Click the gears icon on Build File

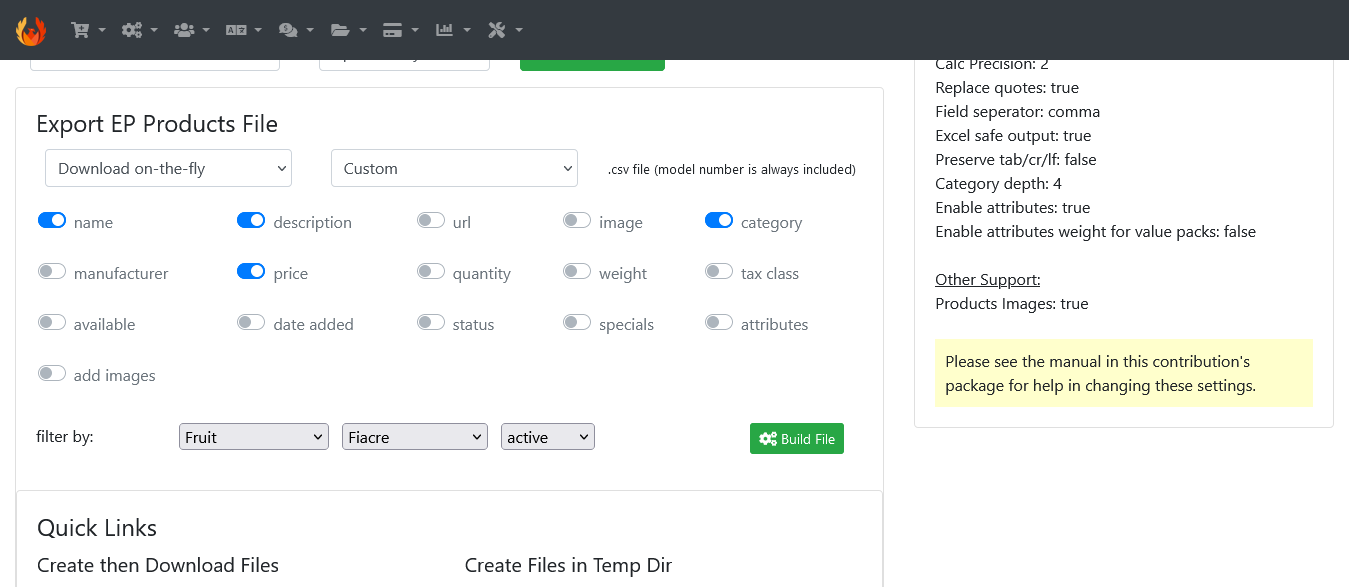coord(768,439)
